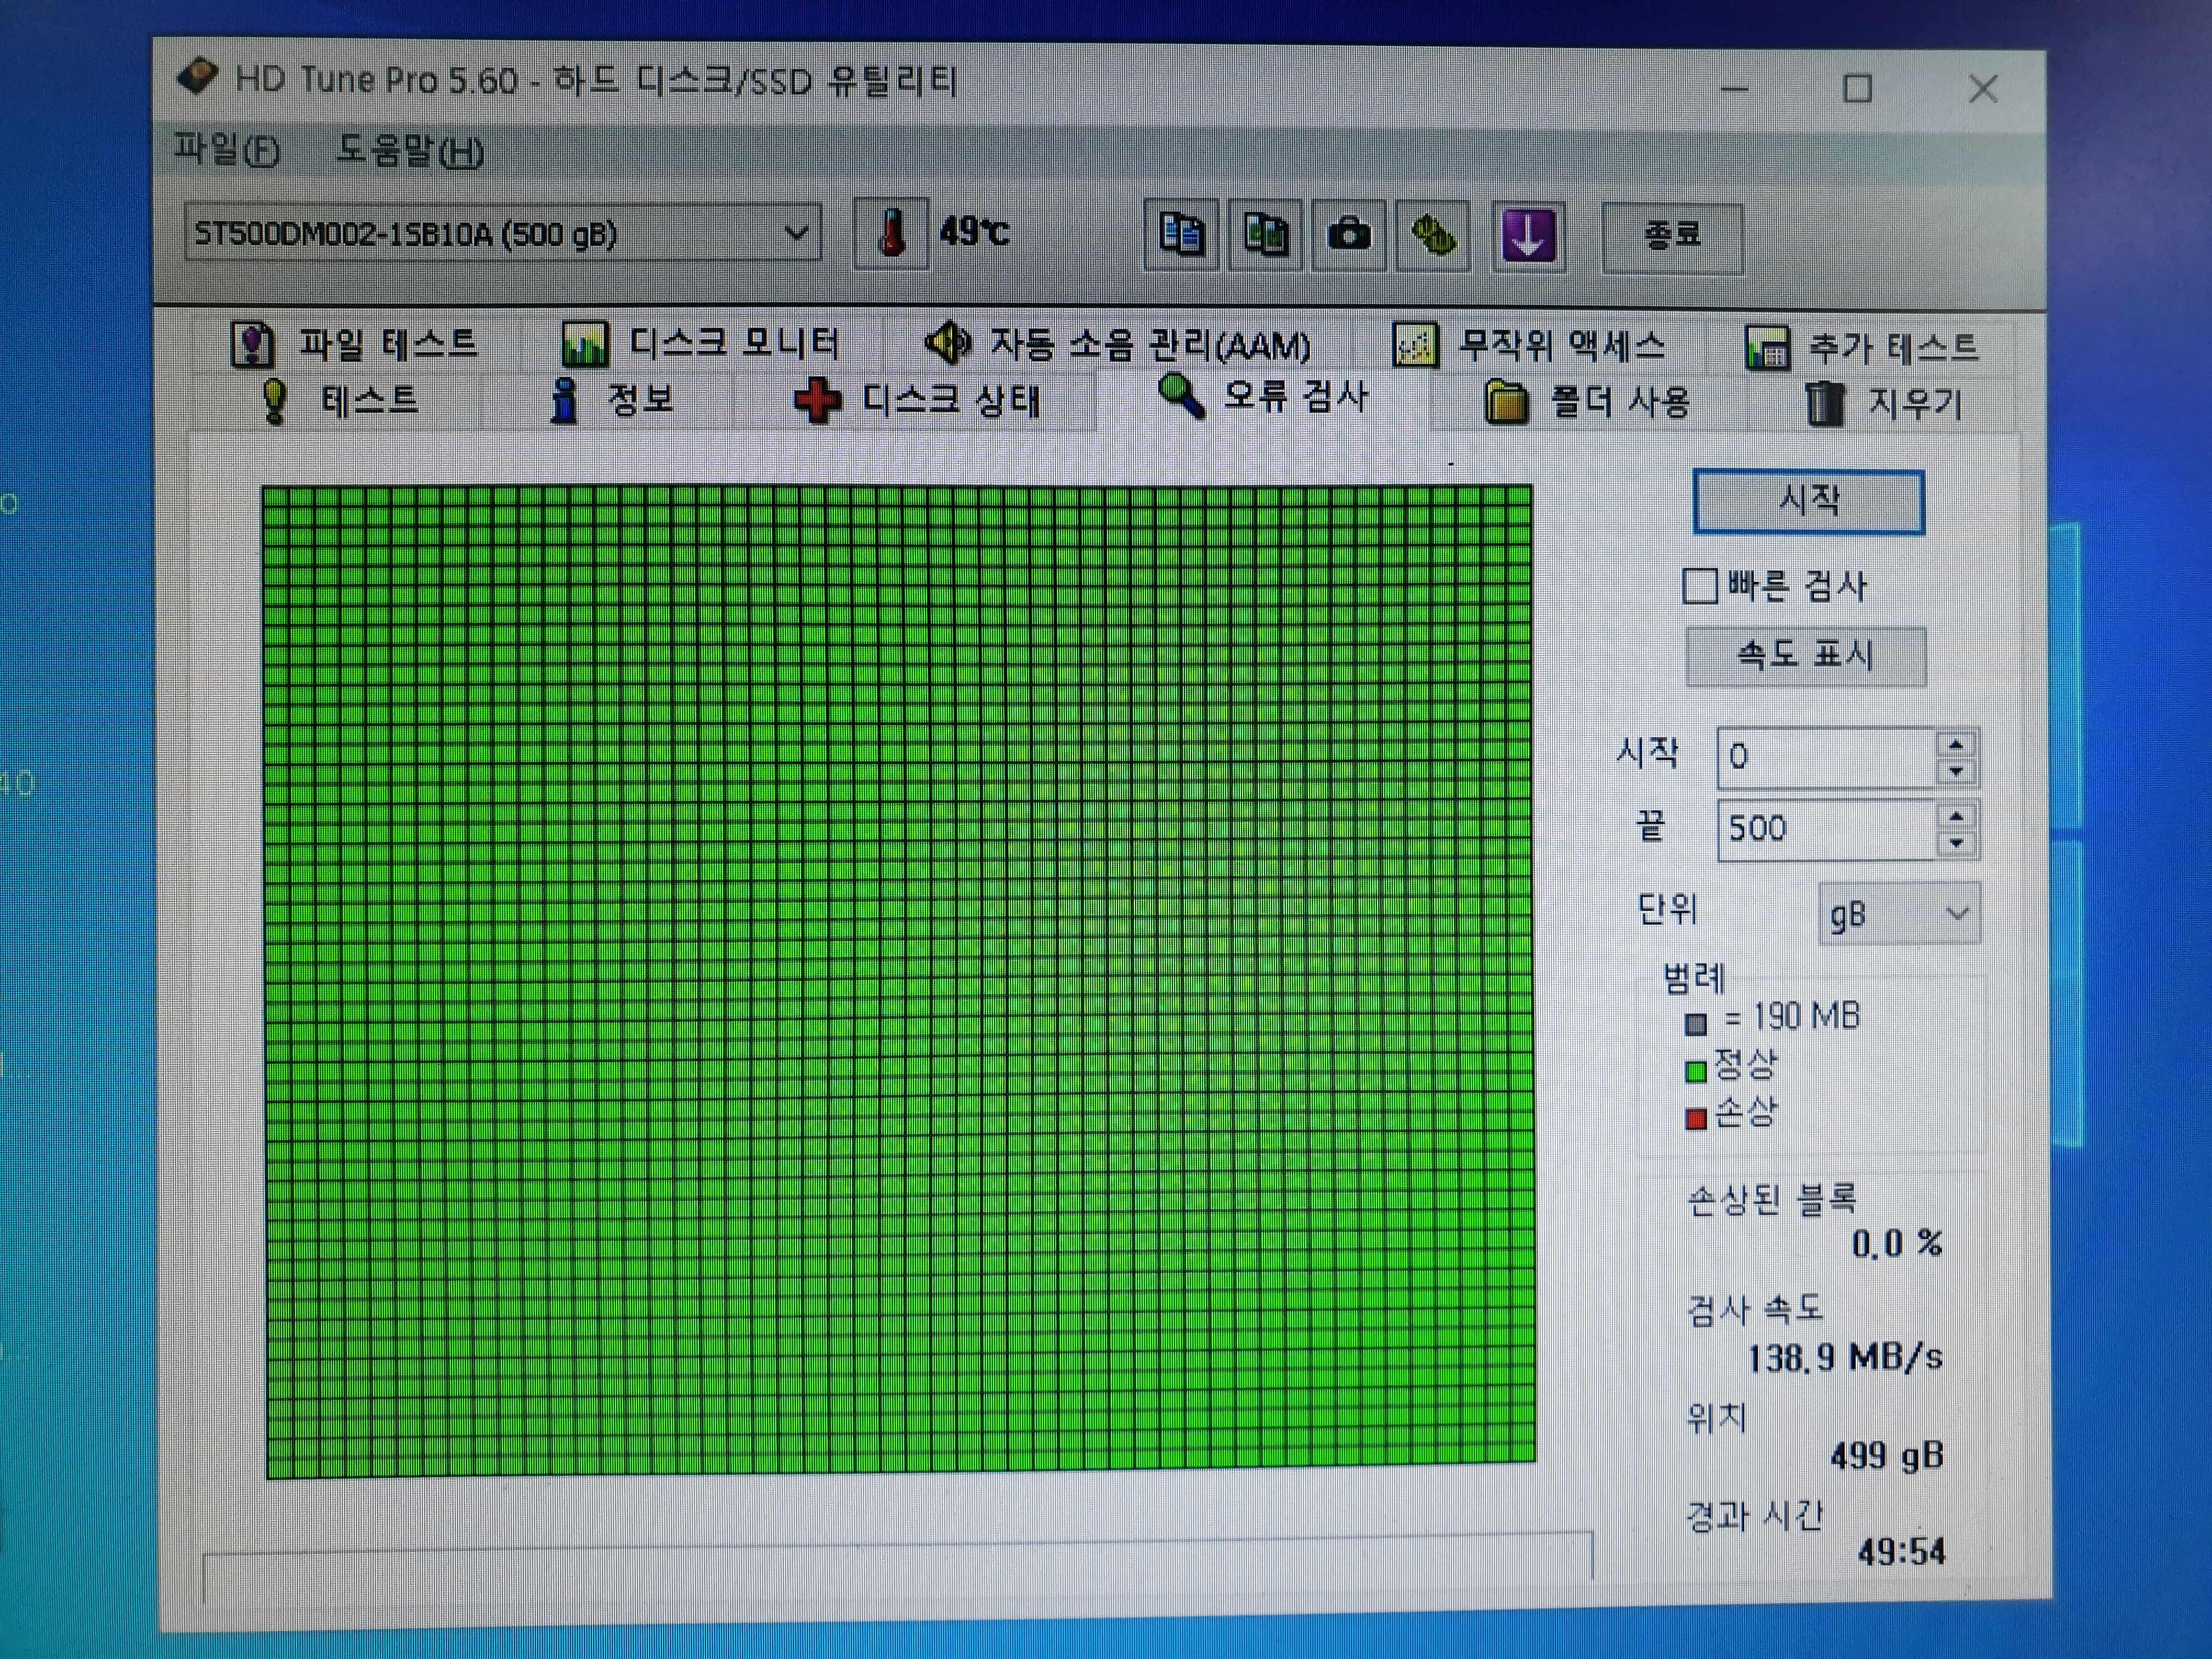This screenshot has height=1659, width=2212.
Task: Save screenshot with camera icon
Action: coord(1348,236)
